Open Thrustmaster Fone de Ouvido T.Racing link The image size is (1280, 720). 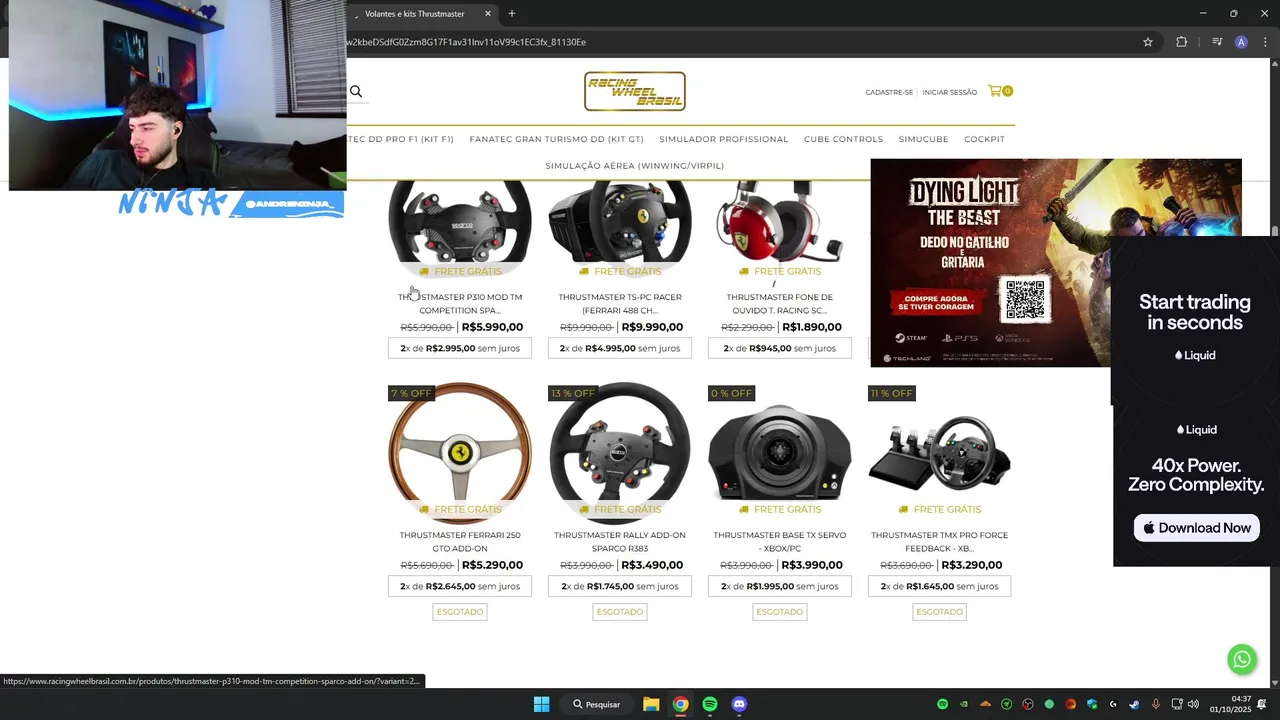click(x=780, y=303)
